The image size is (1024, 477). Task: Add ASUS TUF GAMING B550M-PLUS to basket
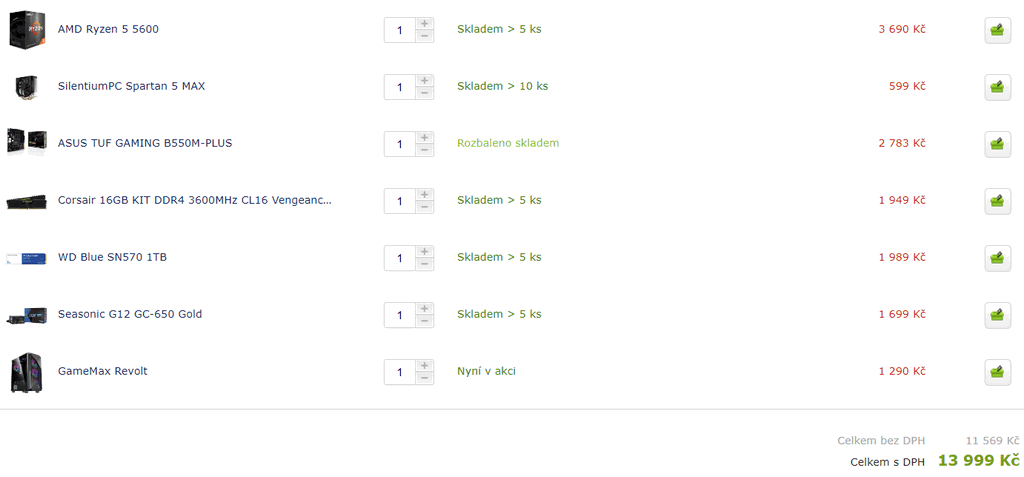click(x=997, y=144)
